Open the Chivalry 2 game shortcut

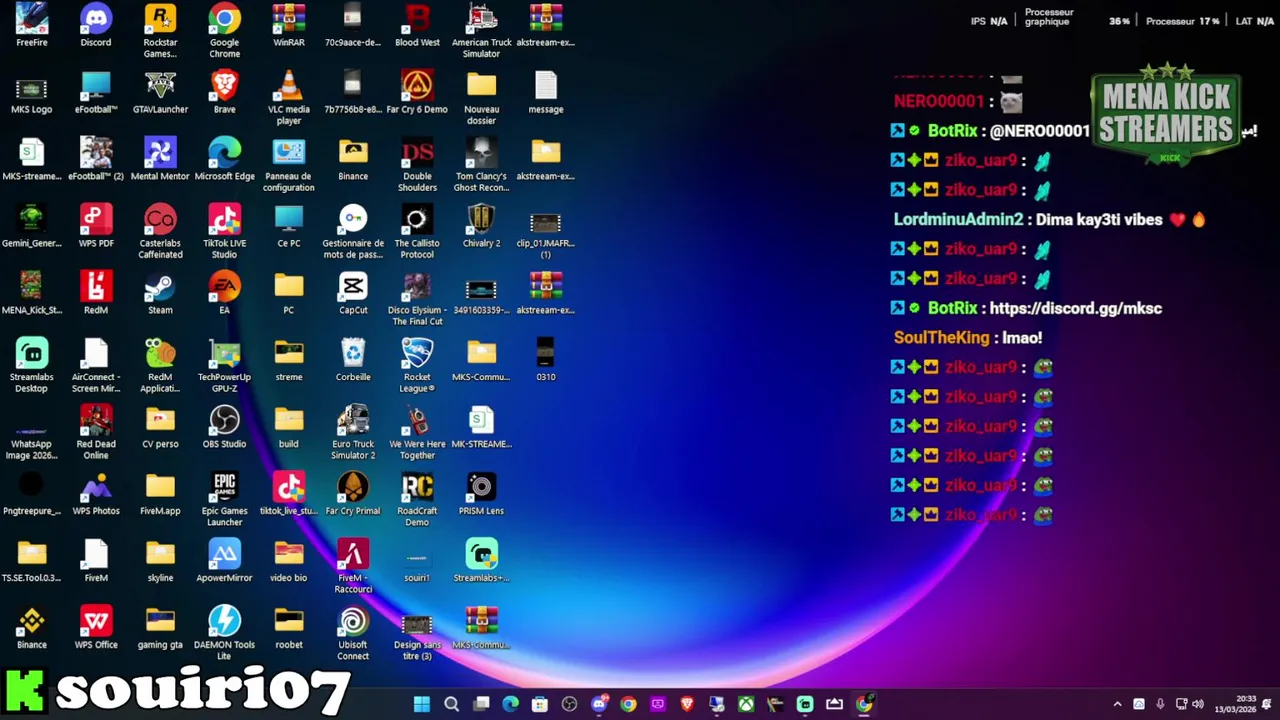coord(481,226)
